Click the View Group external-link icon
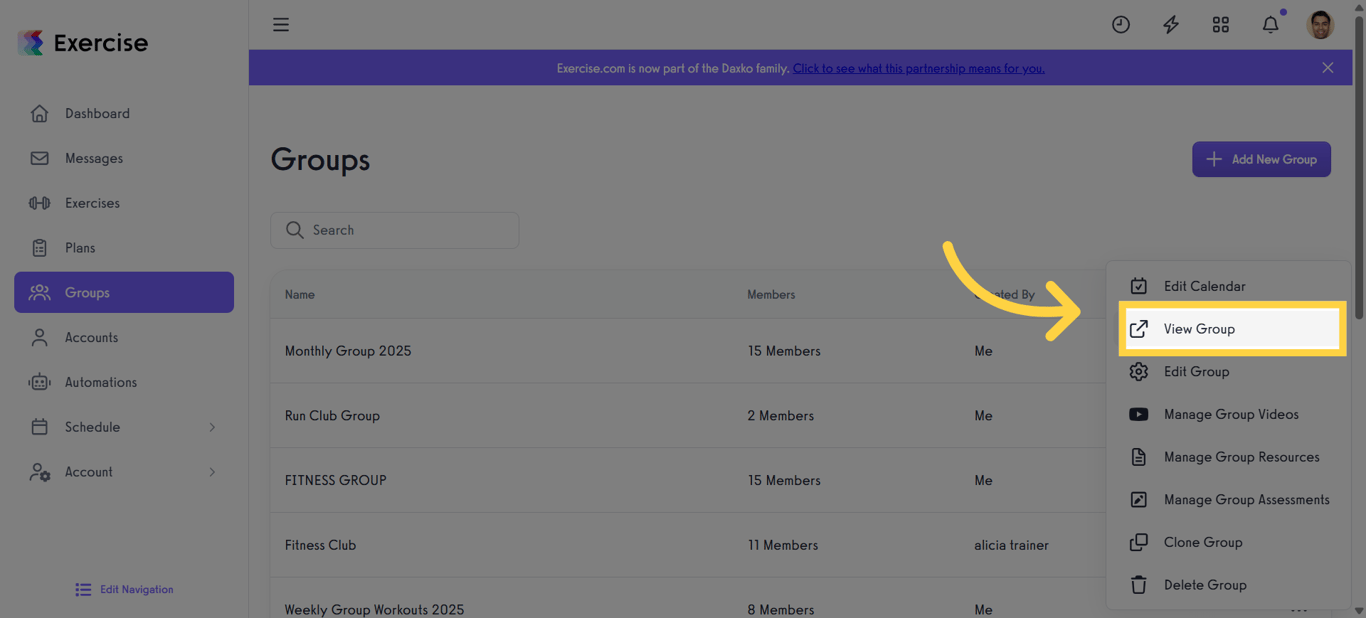 (x=1139, y=329)
